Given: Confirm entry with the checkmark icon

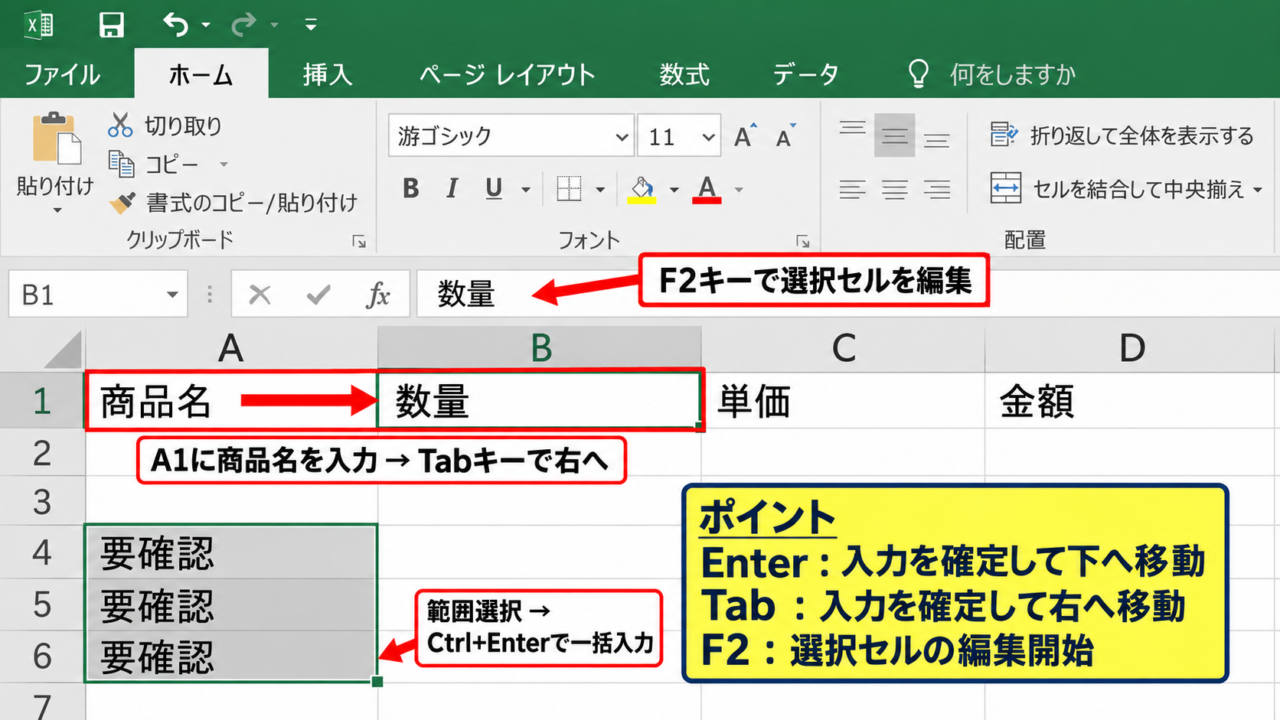Looking at the screenshot, I should (319, 295).
